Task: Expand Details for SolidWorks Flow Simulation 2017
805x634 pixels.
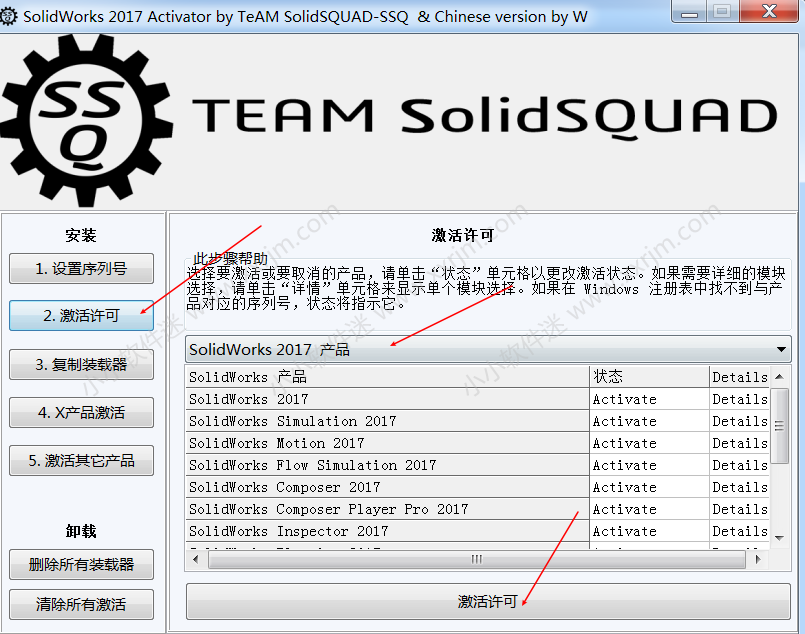Action: (x=739, y=465)
